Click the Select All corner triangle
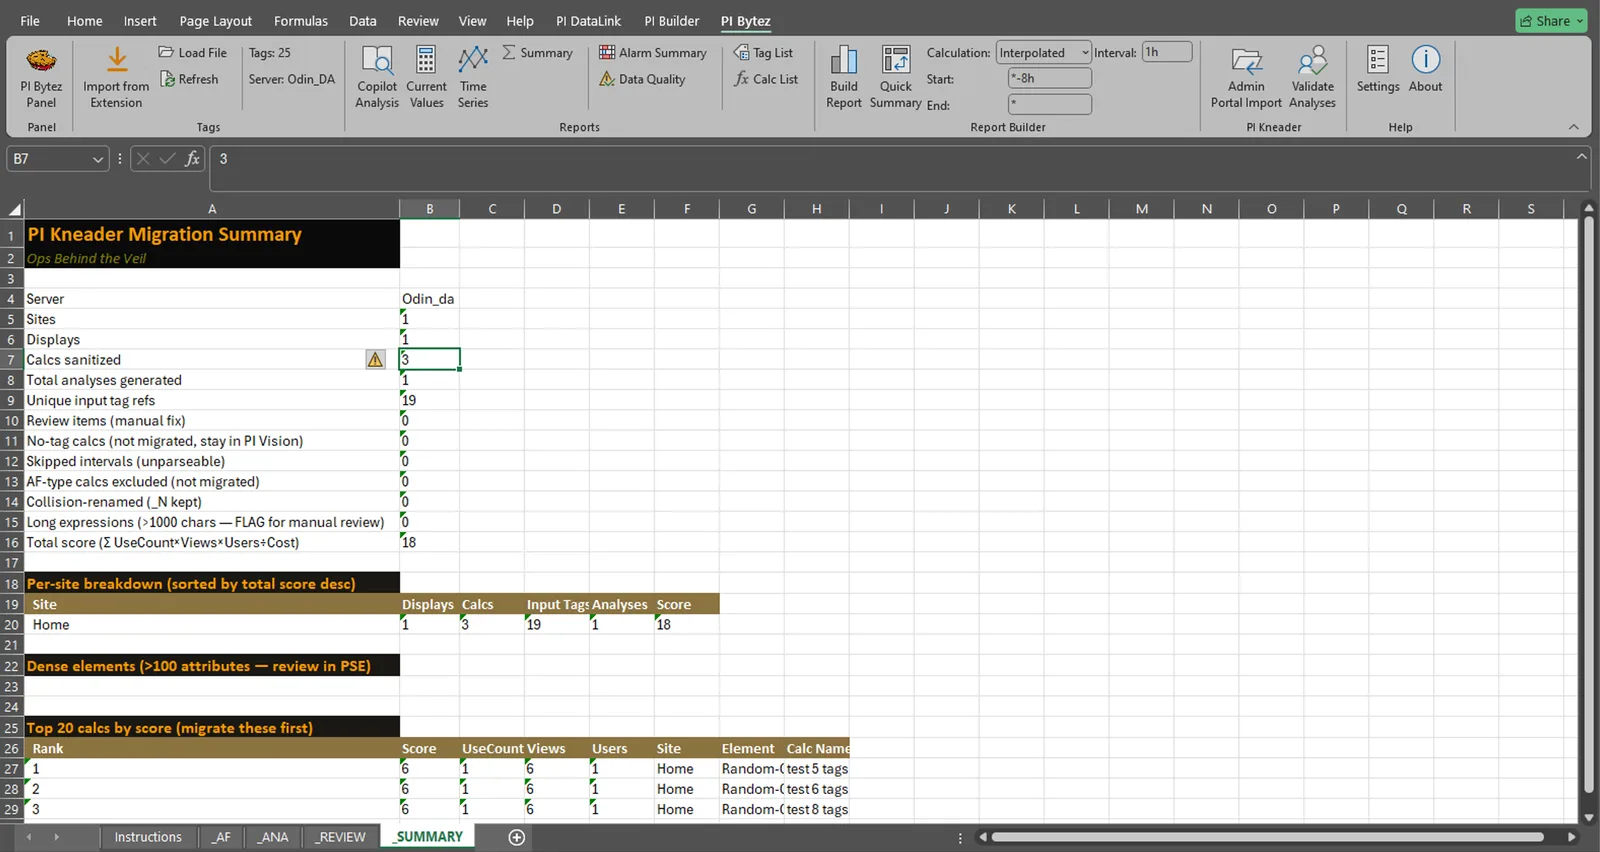 click(14, 209)
